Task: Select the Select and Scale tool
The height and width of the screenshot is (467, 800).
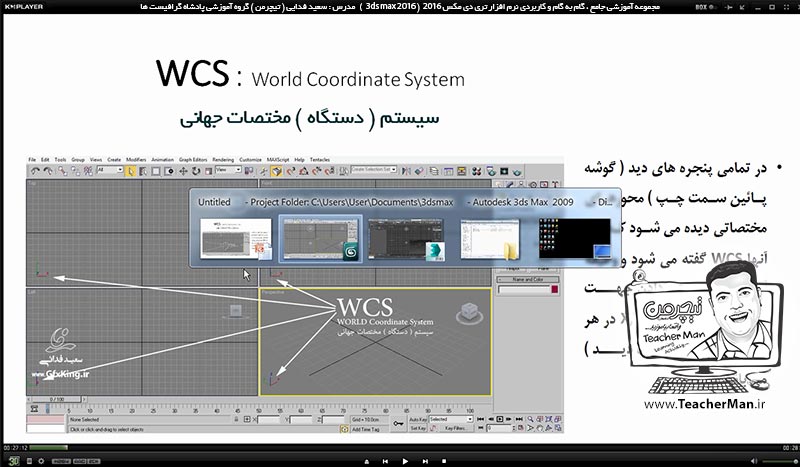Action: pyautogui.click(x=208, y=171)
